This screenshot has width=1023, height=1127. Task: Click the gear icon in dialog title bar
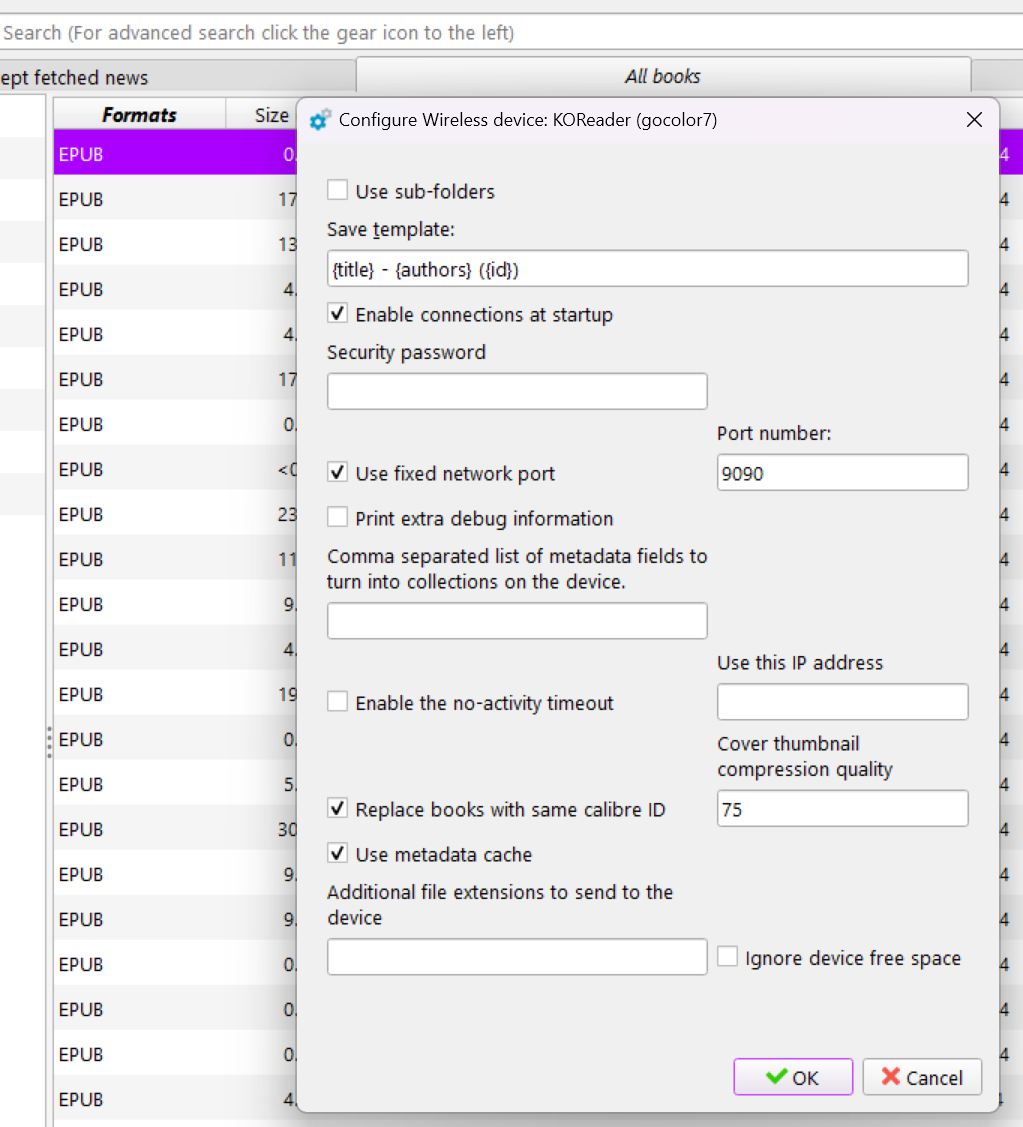click(x=320, y=120)
